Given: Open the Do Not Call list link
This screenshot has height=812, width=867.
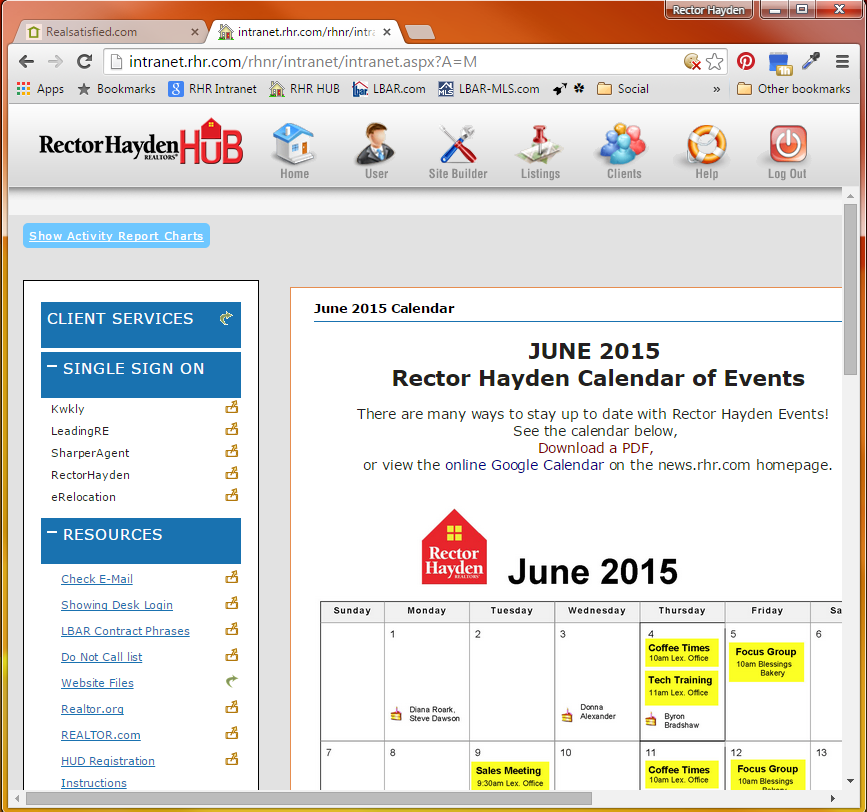Looking at the screenshot, I should (x=101, y=657).
